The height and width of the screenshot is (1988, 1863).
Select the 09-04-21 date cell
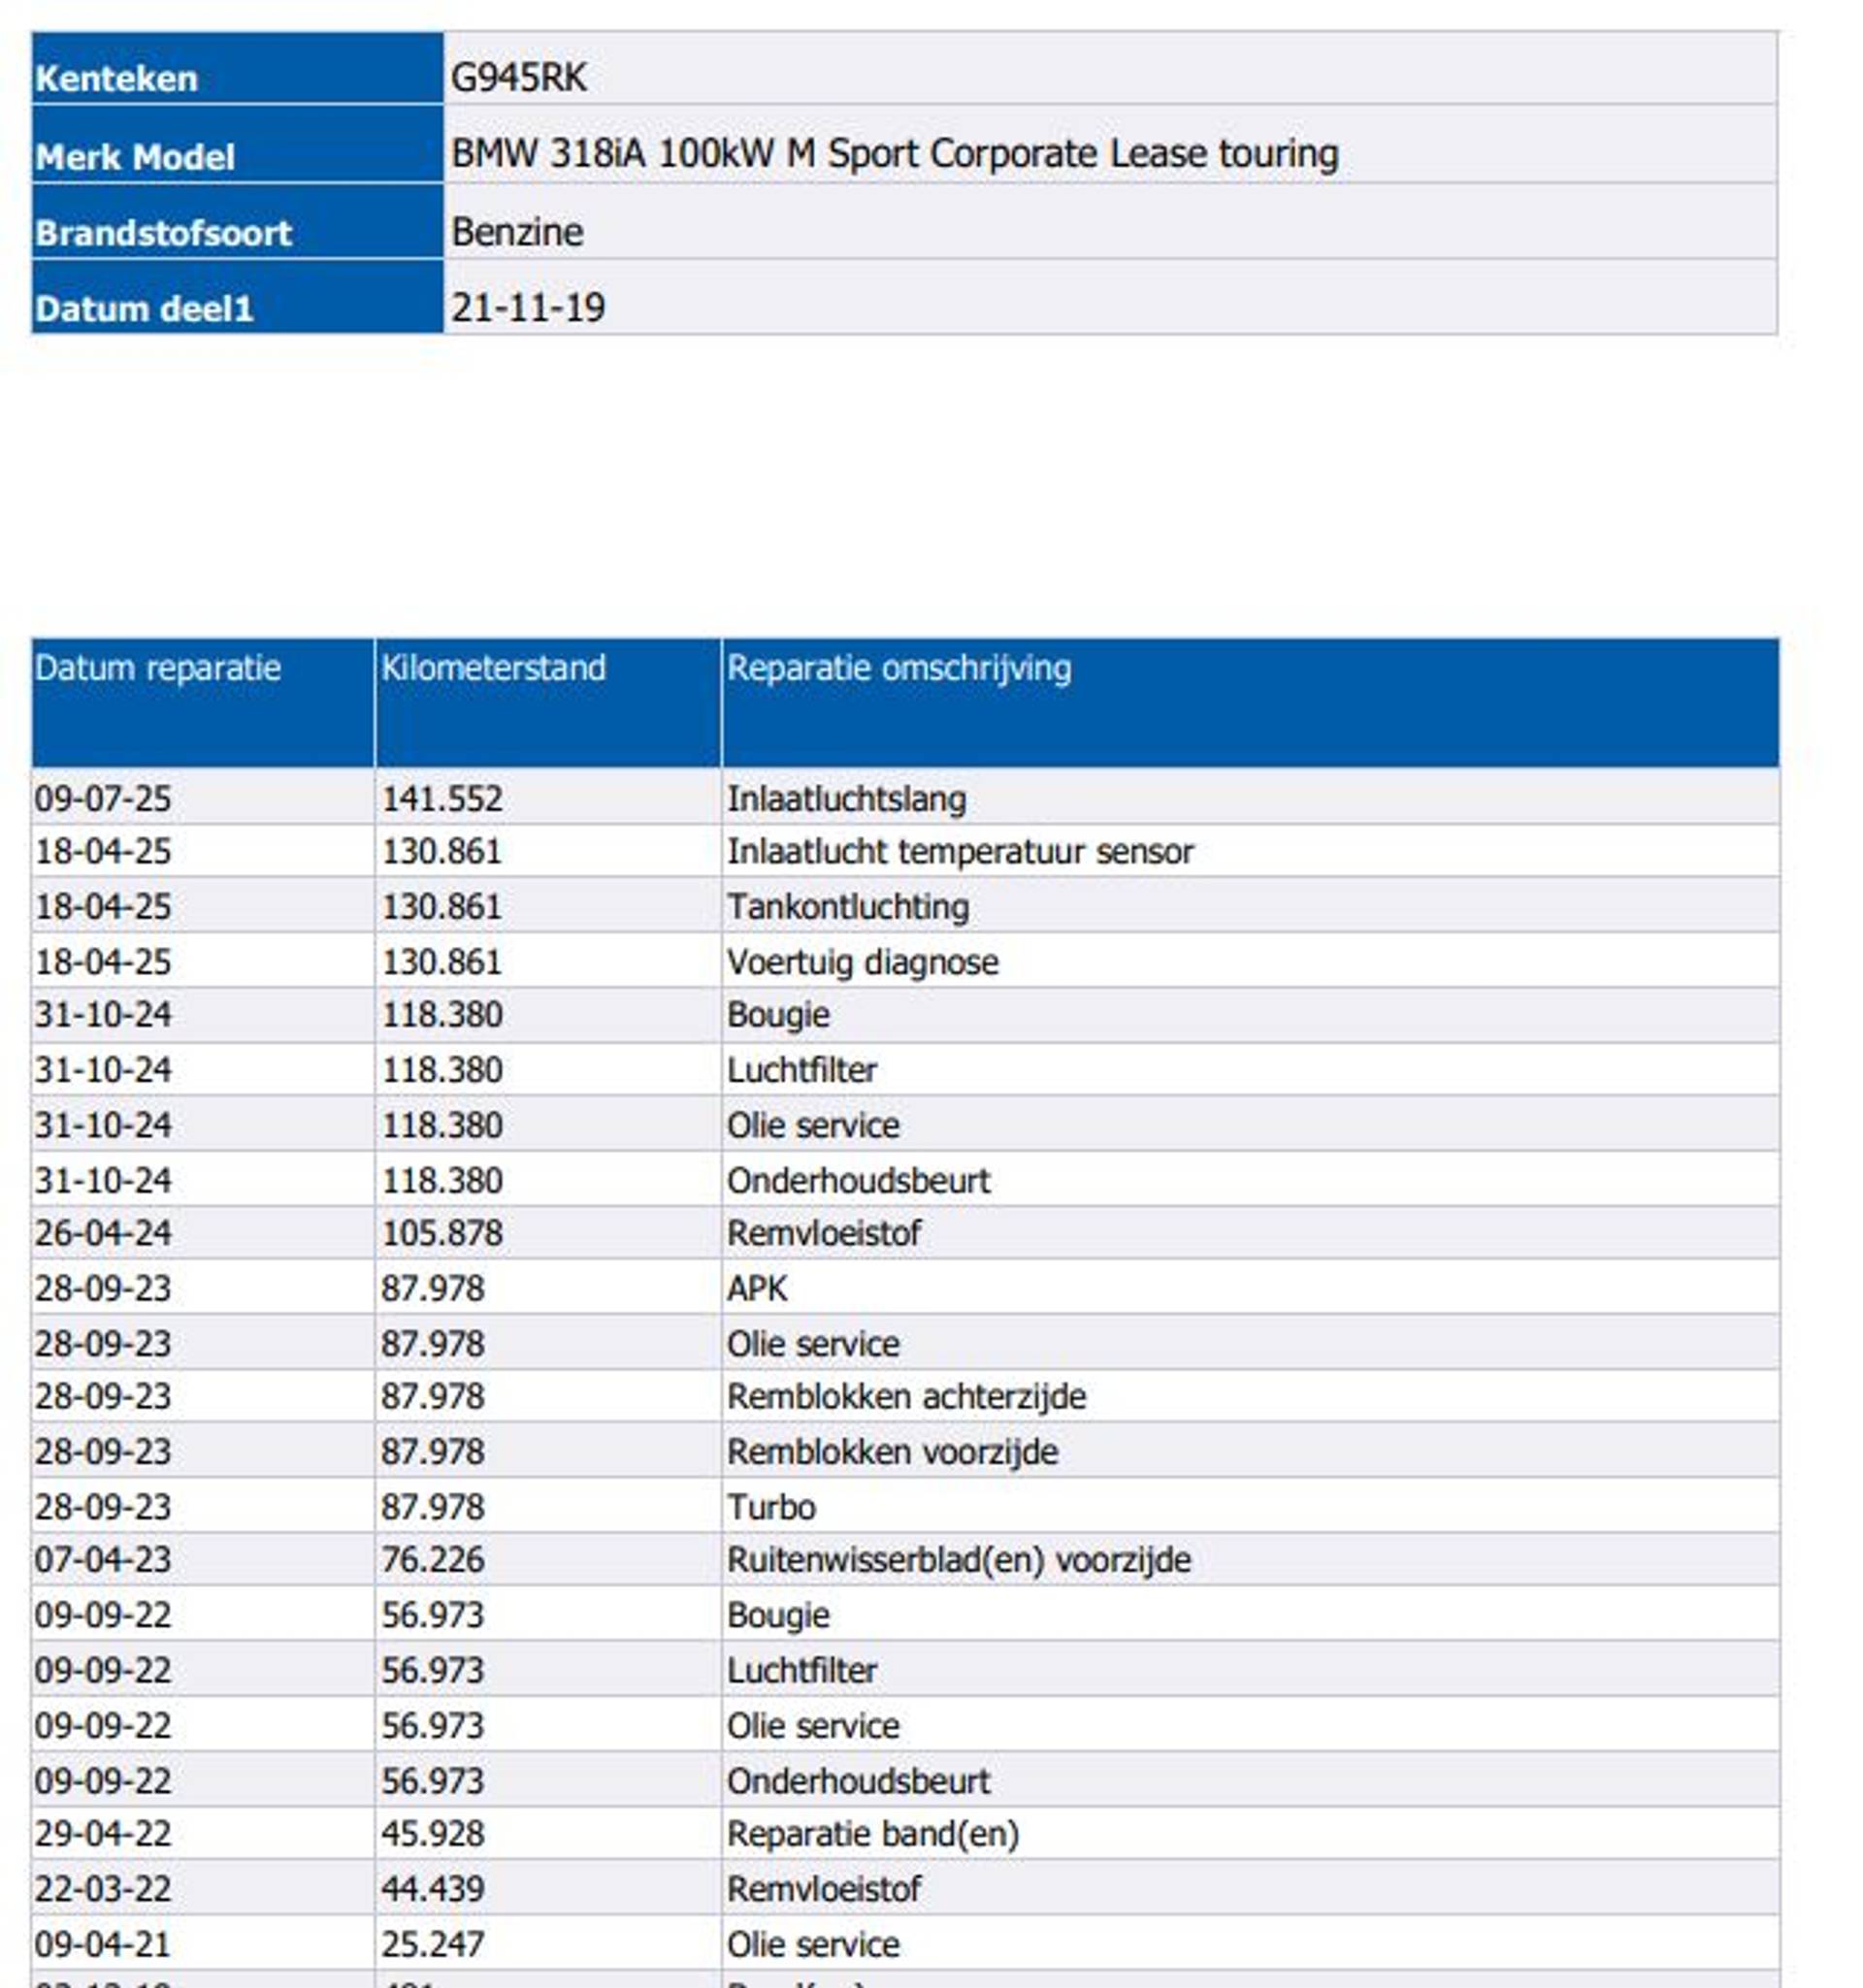tap(103, 1943)
